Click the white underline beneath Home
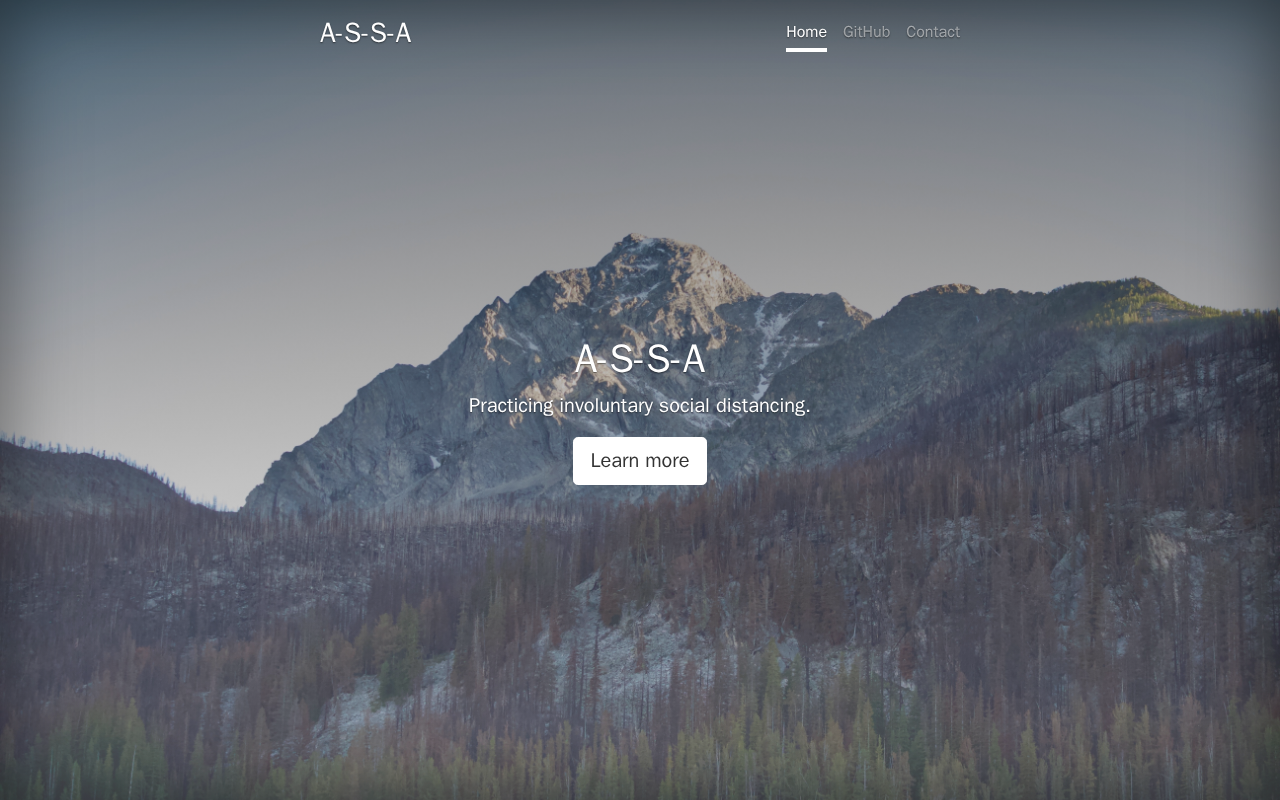 pos(806,50)
